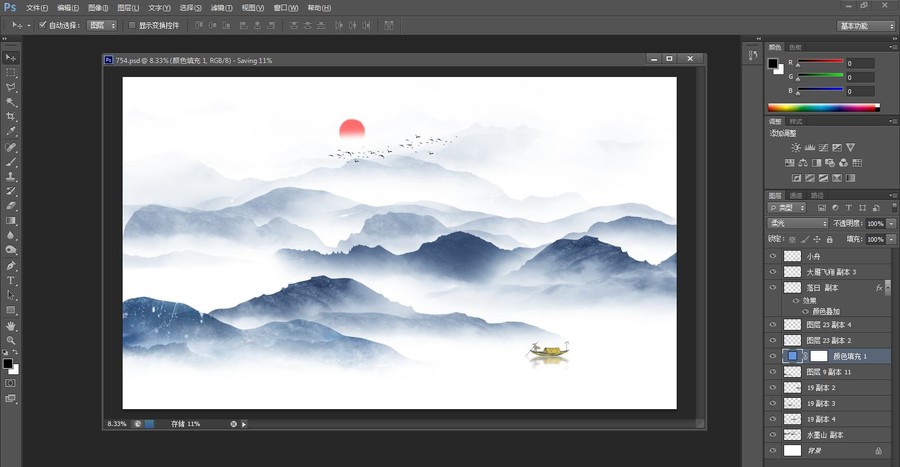
Task: Switch to the 色板 tab
Action: pos(795,47)
